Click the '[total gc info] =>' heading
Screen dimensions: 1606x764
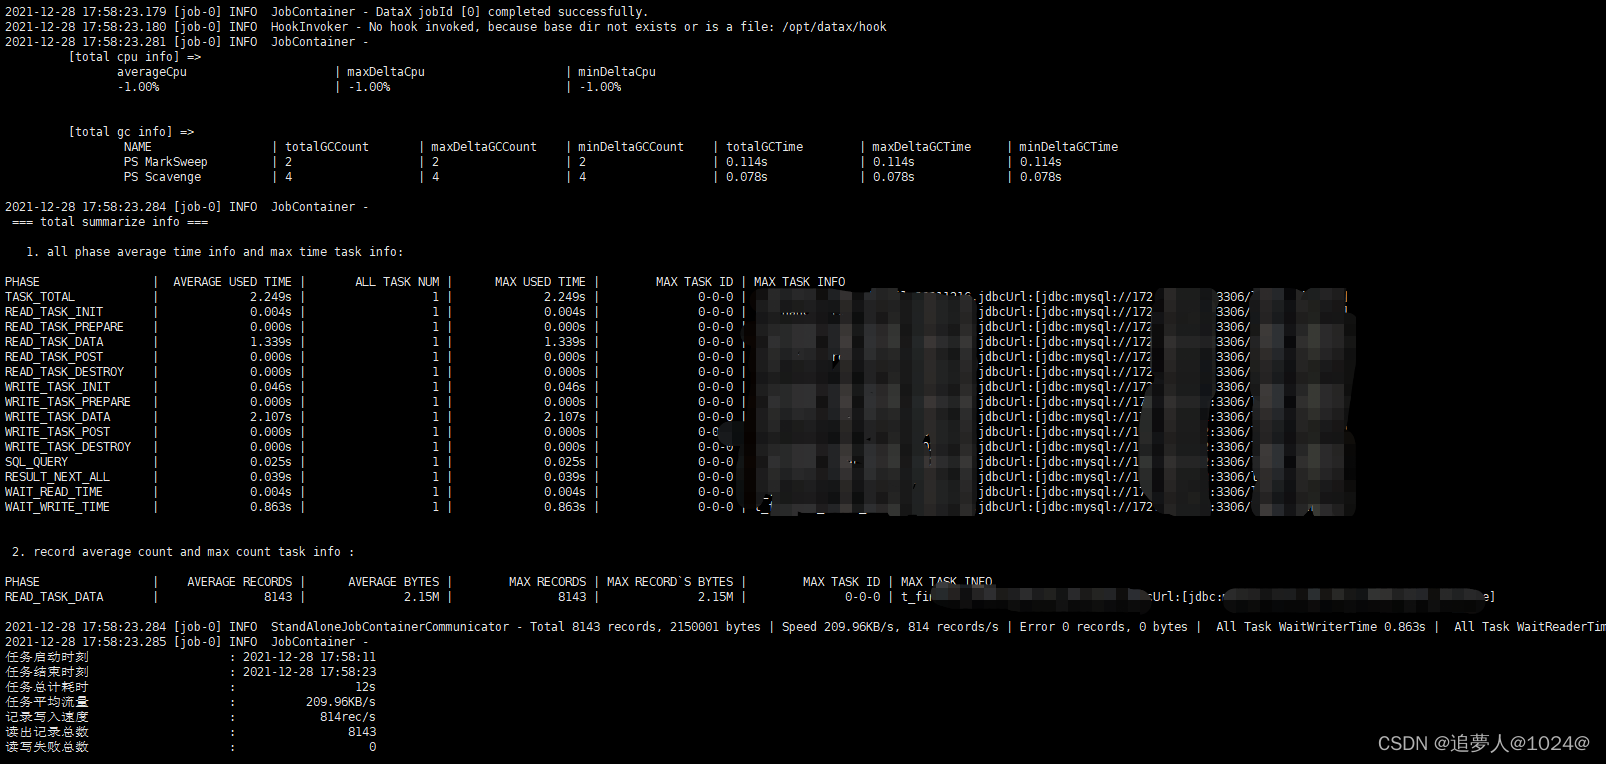coord(131,132)
